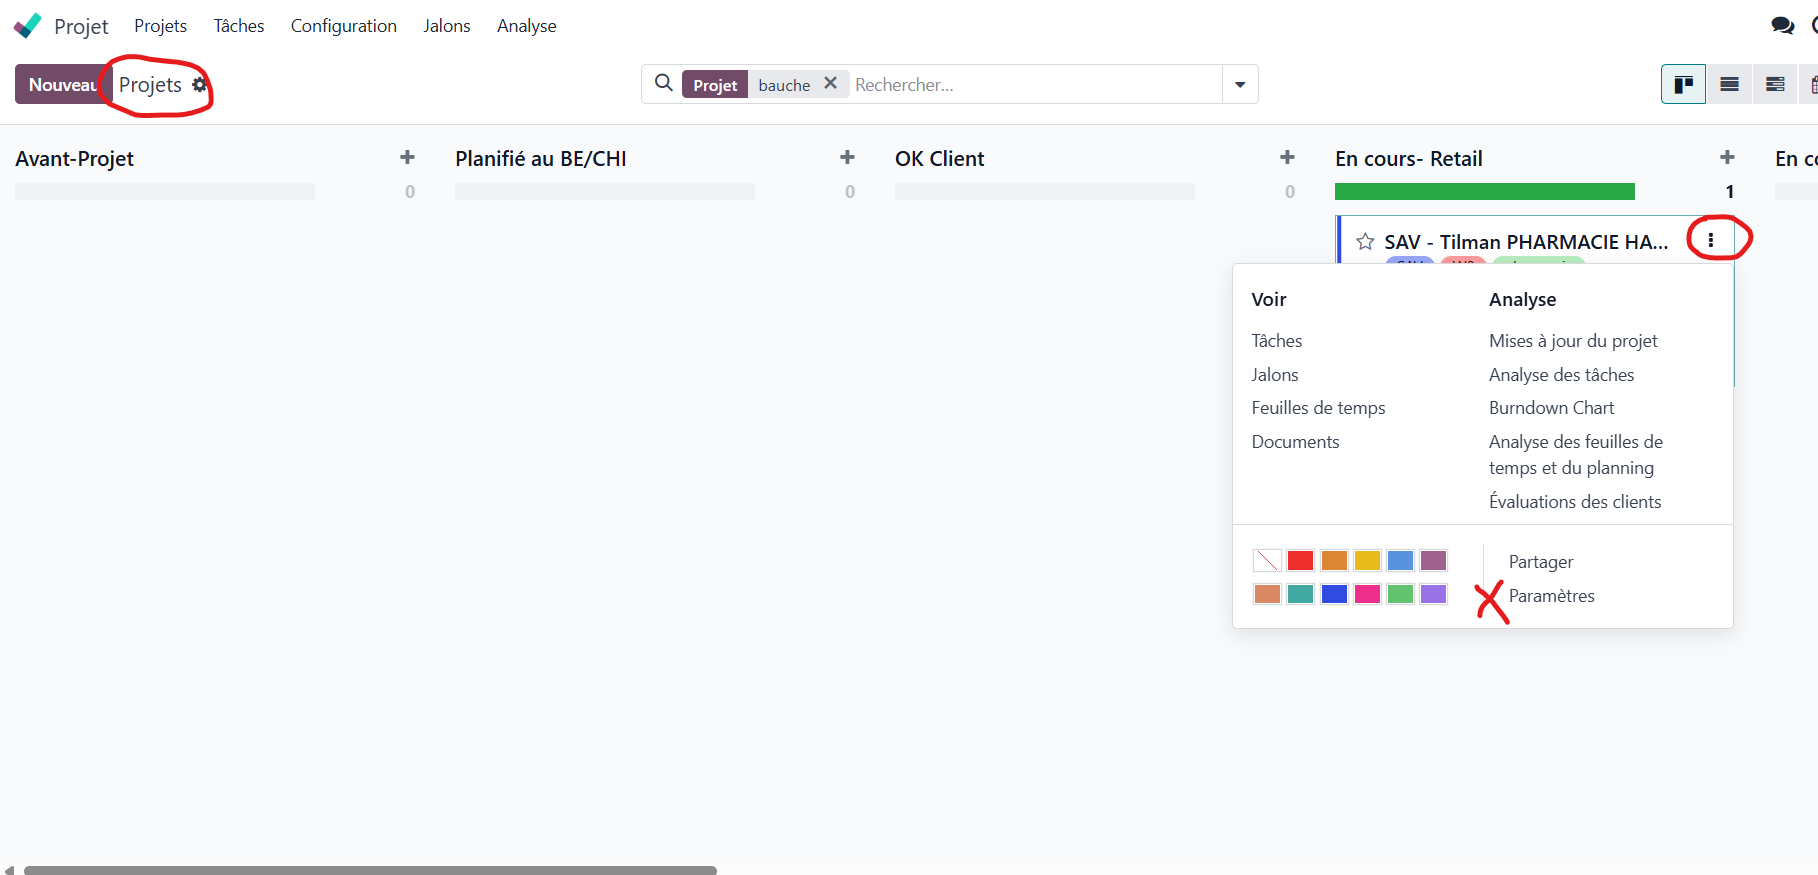
Task: Switch to the third view icon with progress bars
Action: (1775, 85)
